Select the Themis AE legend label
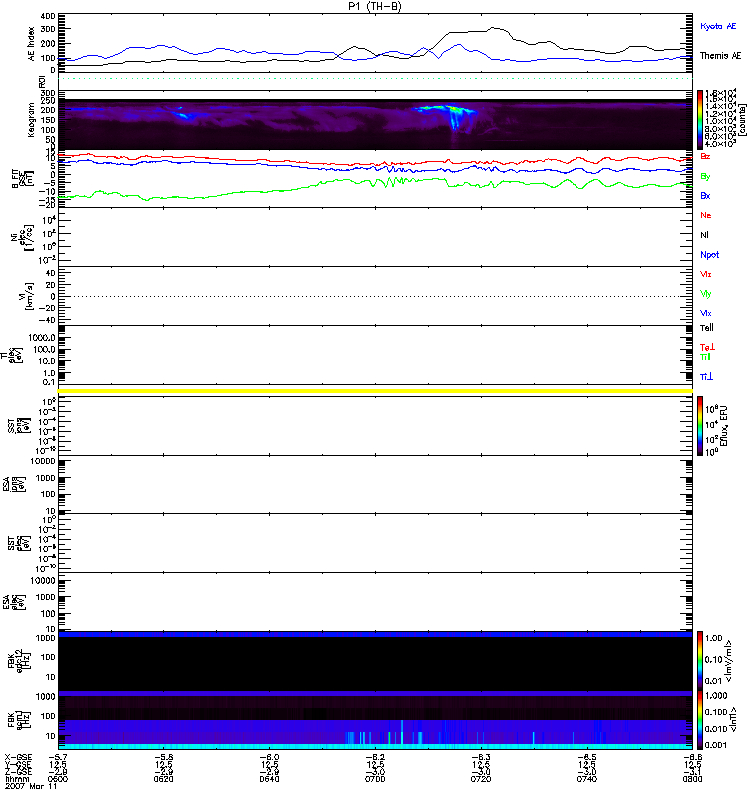 720,56
